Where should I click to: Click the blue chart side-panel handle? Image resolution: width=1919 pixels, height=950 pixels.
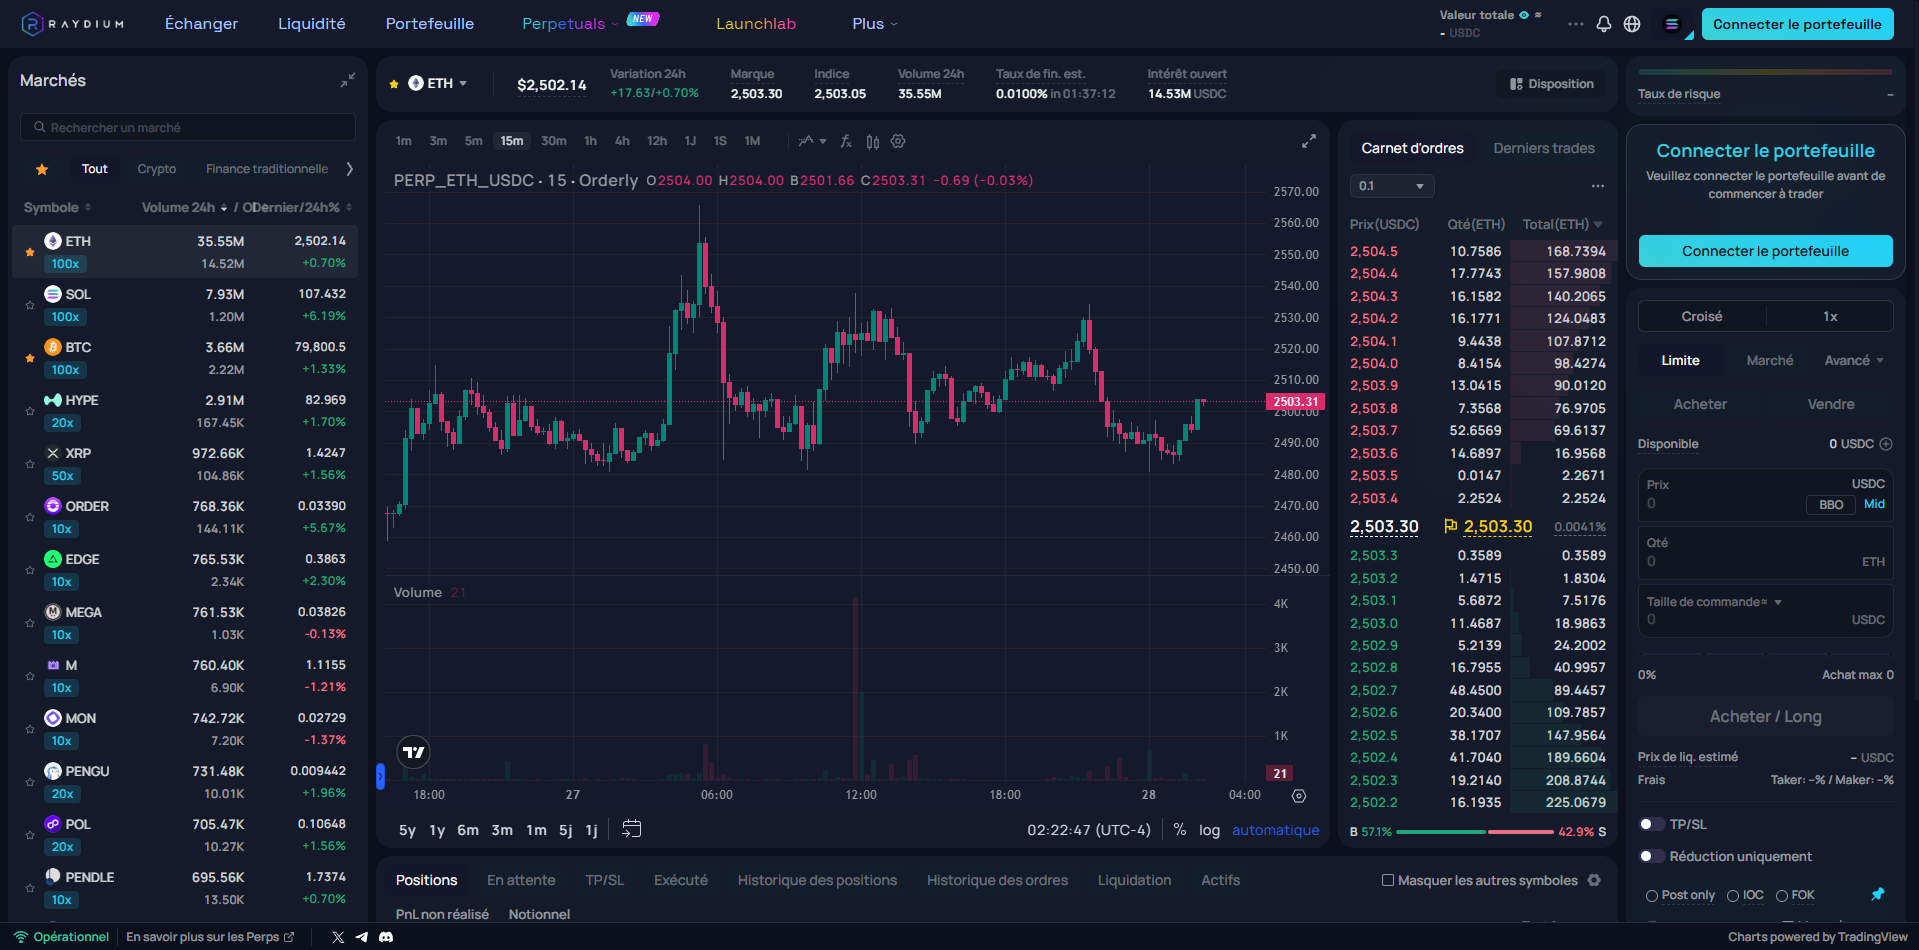380,776
